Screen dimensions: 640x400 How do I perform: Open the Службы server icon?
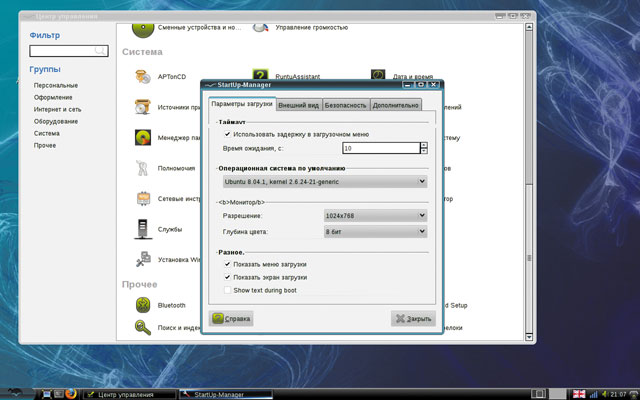tap(143, 229)
